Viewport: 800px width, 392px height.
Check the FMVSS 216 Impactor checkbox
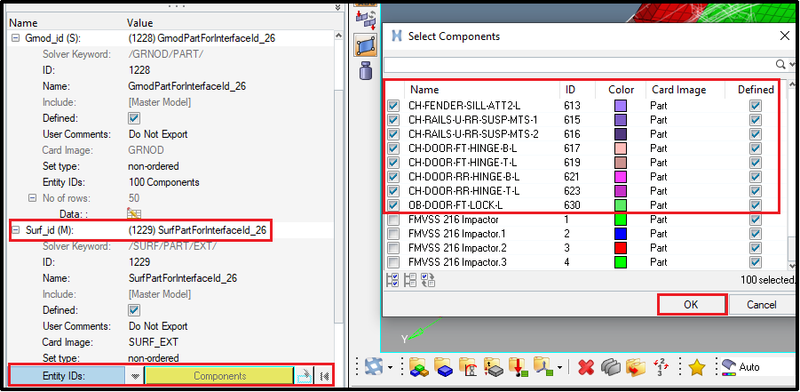click(x=393, y=220)
